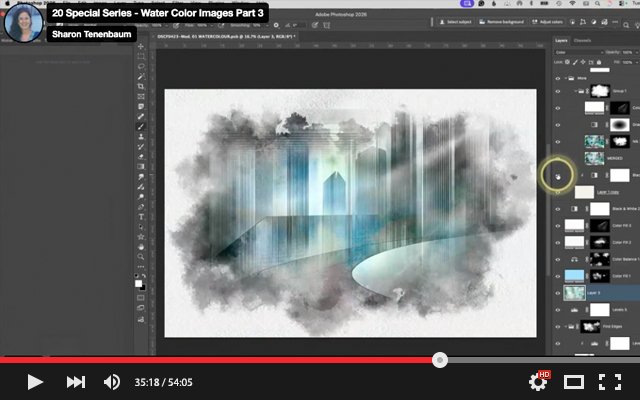Image resolution: width=640 pixels, height=400 pixels.
Task: Select the Lasso tool
Action: [x=141, y=66]
